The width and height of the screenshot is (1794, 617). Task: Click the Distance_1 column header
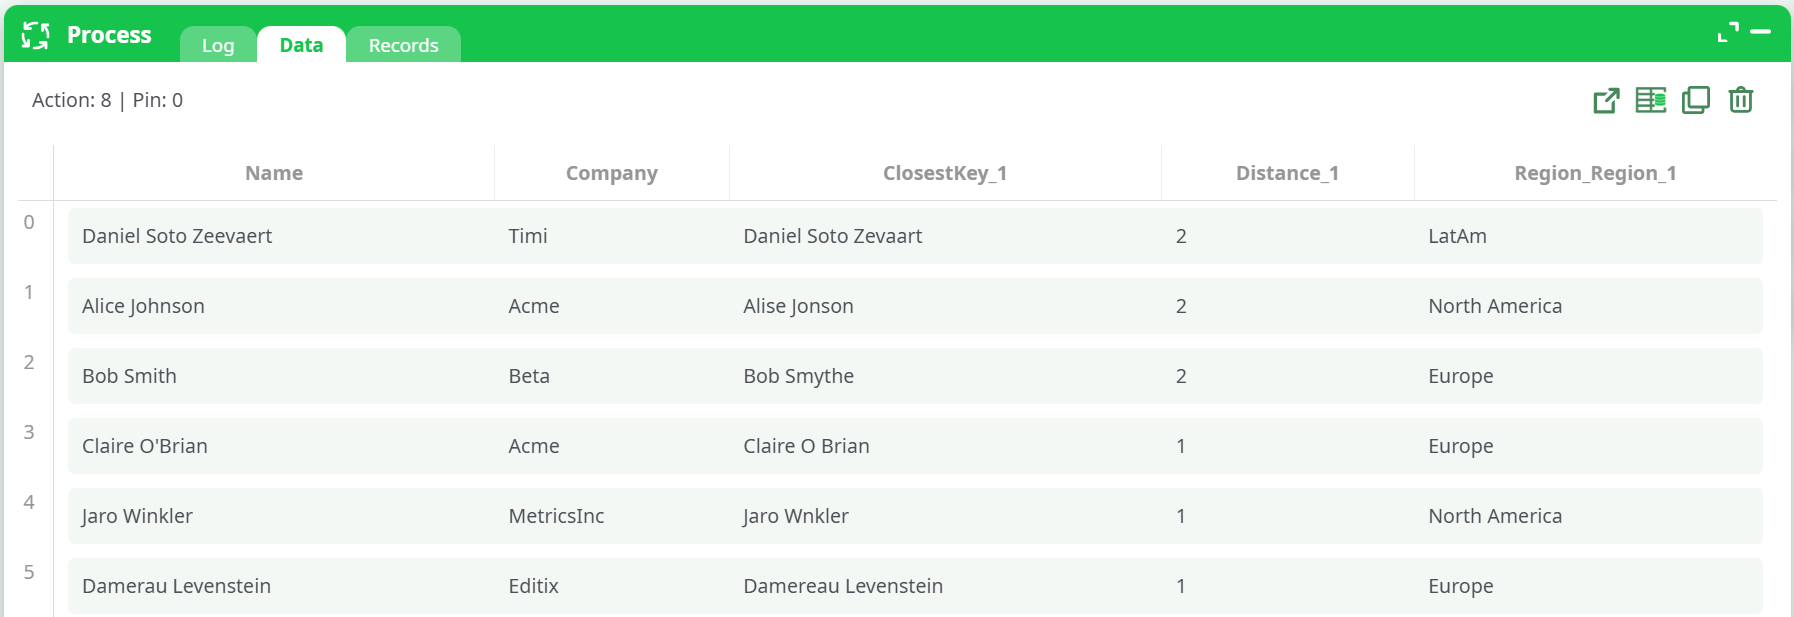pyautogui.click(x=1287, y=172)
